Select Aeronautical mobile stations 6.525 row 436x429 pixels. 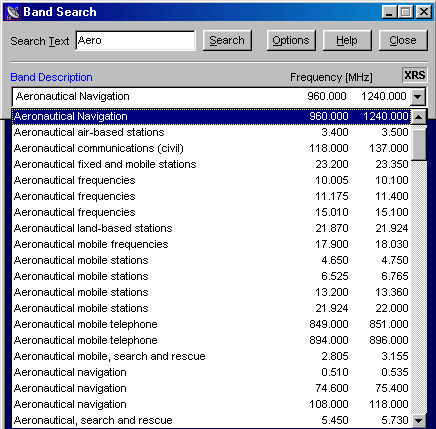211,276
